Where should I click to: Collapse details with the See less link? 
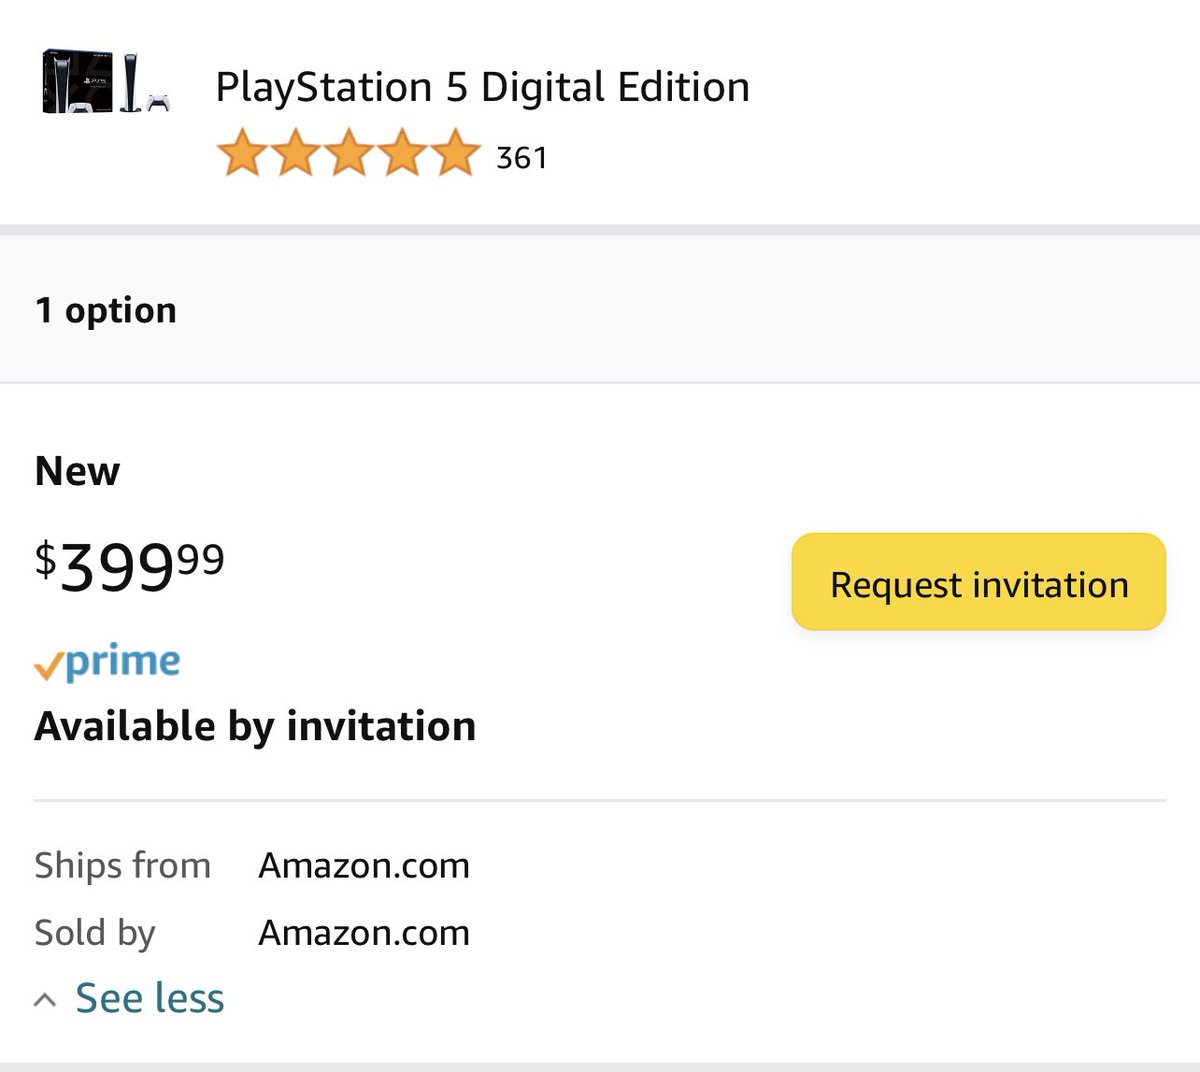(150, 998)
